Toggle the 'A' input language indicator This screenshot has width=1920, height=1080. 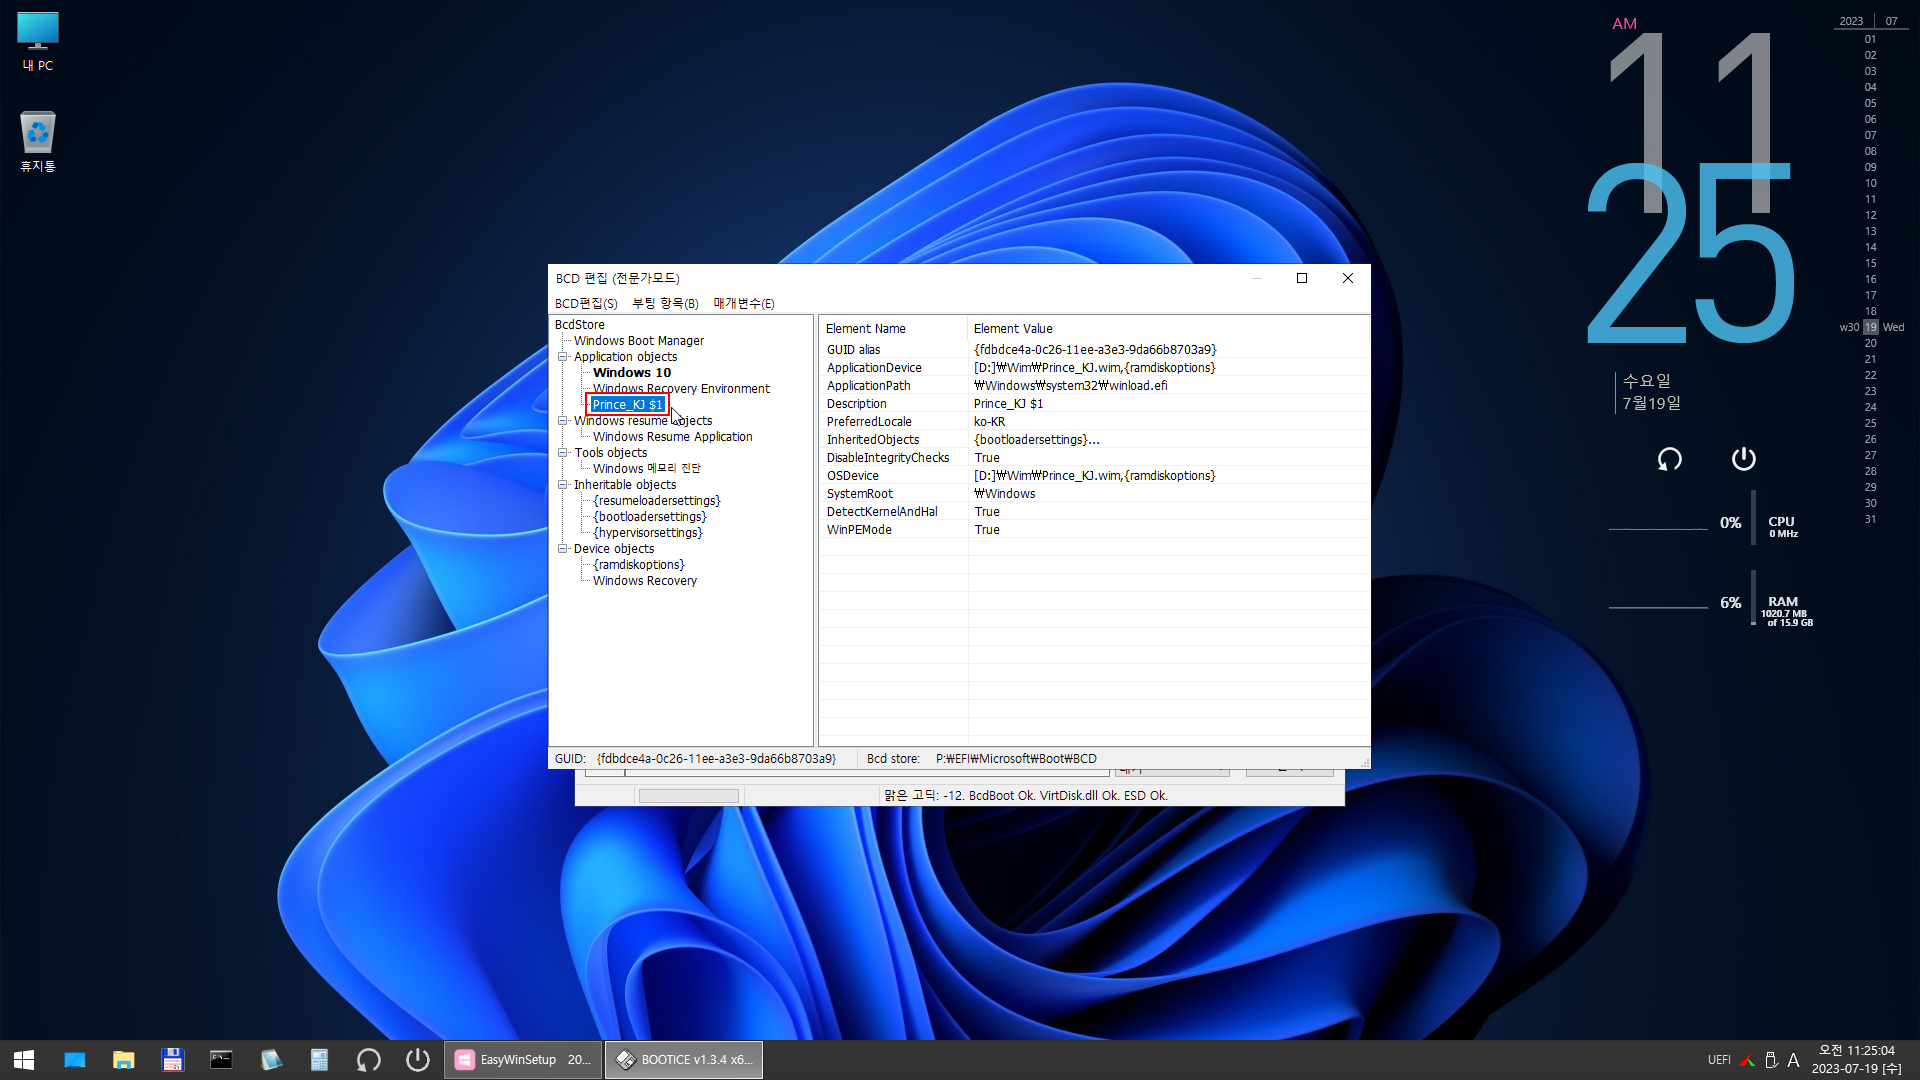1794,1060
